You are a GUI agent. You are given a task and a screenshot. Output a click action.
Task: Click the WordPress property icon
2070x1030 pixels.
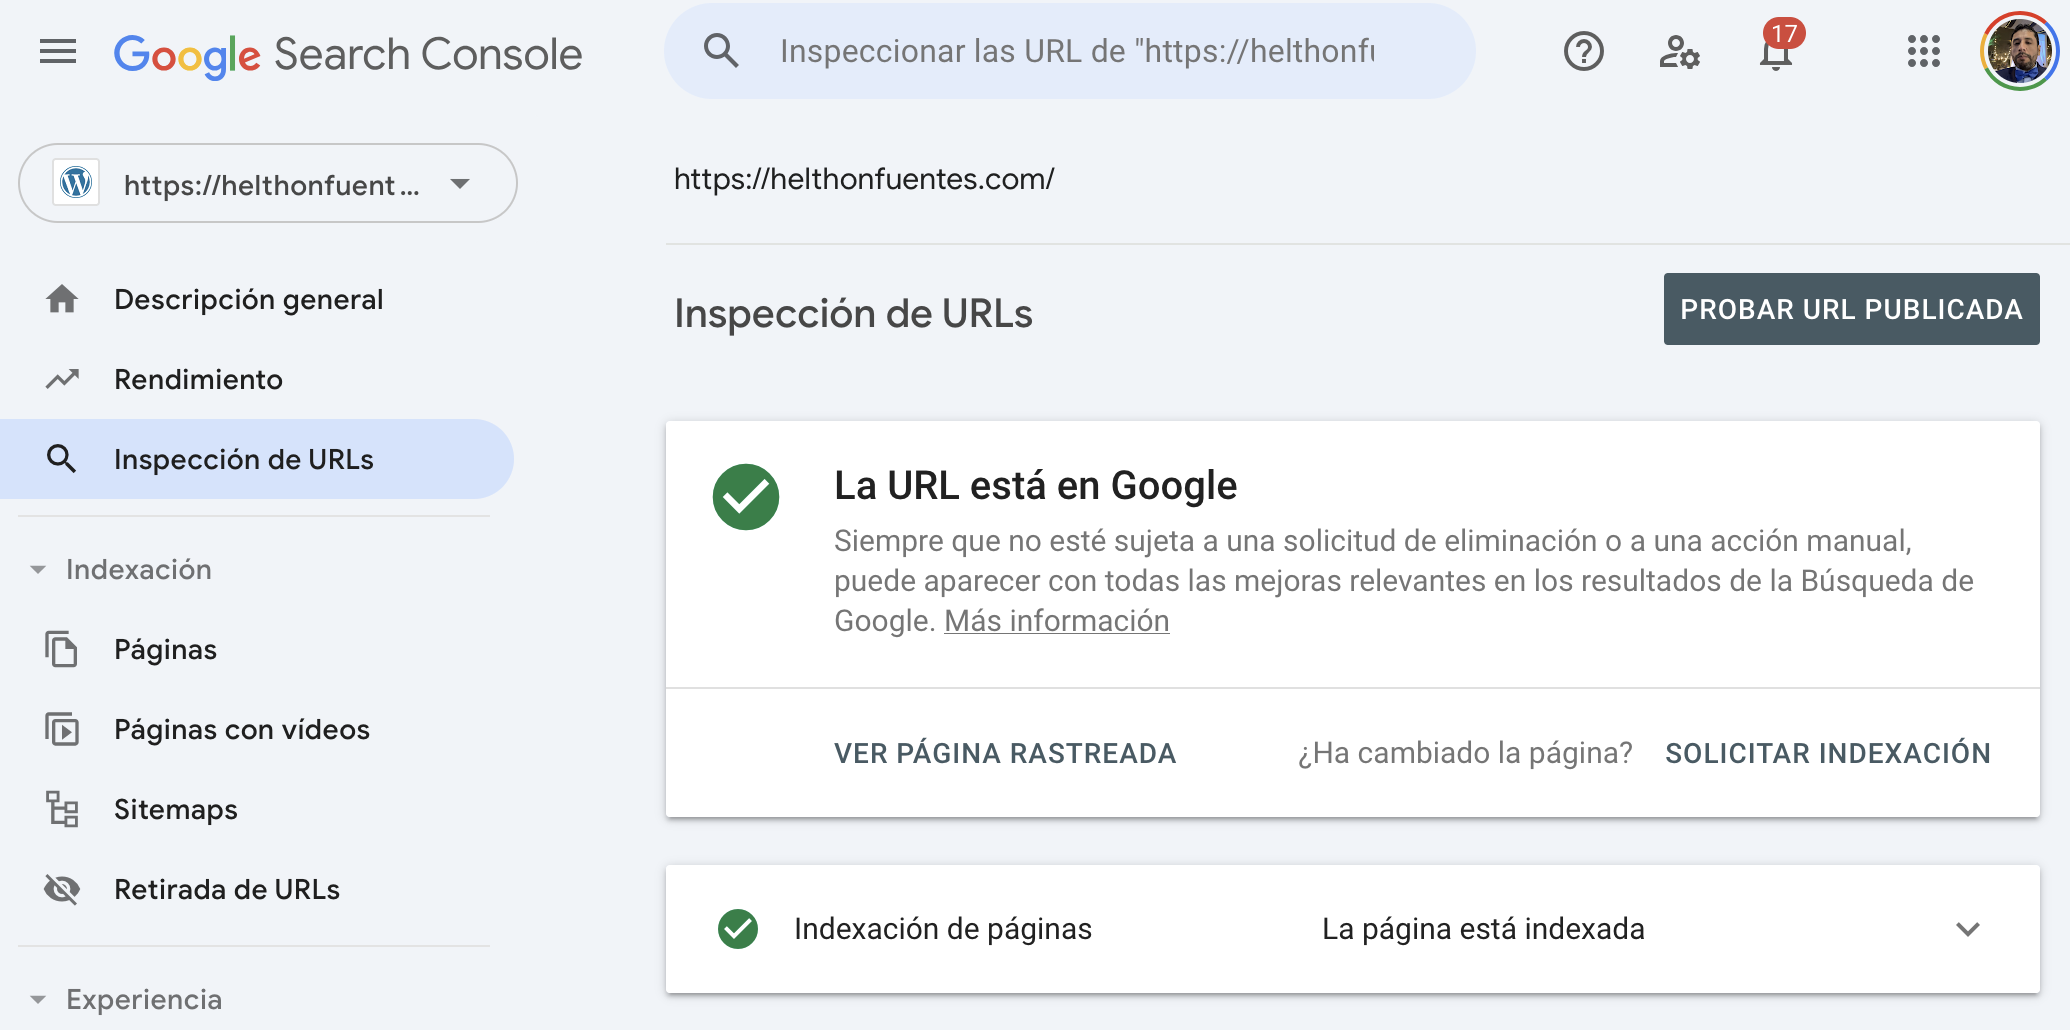76,183
